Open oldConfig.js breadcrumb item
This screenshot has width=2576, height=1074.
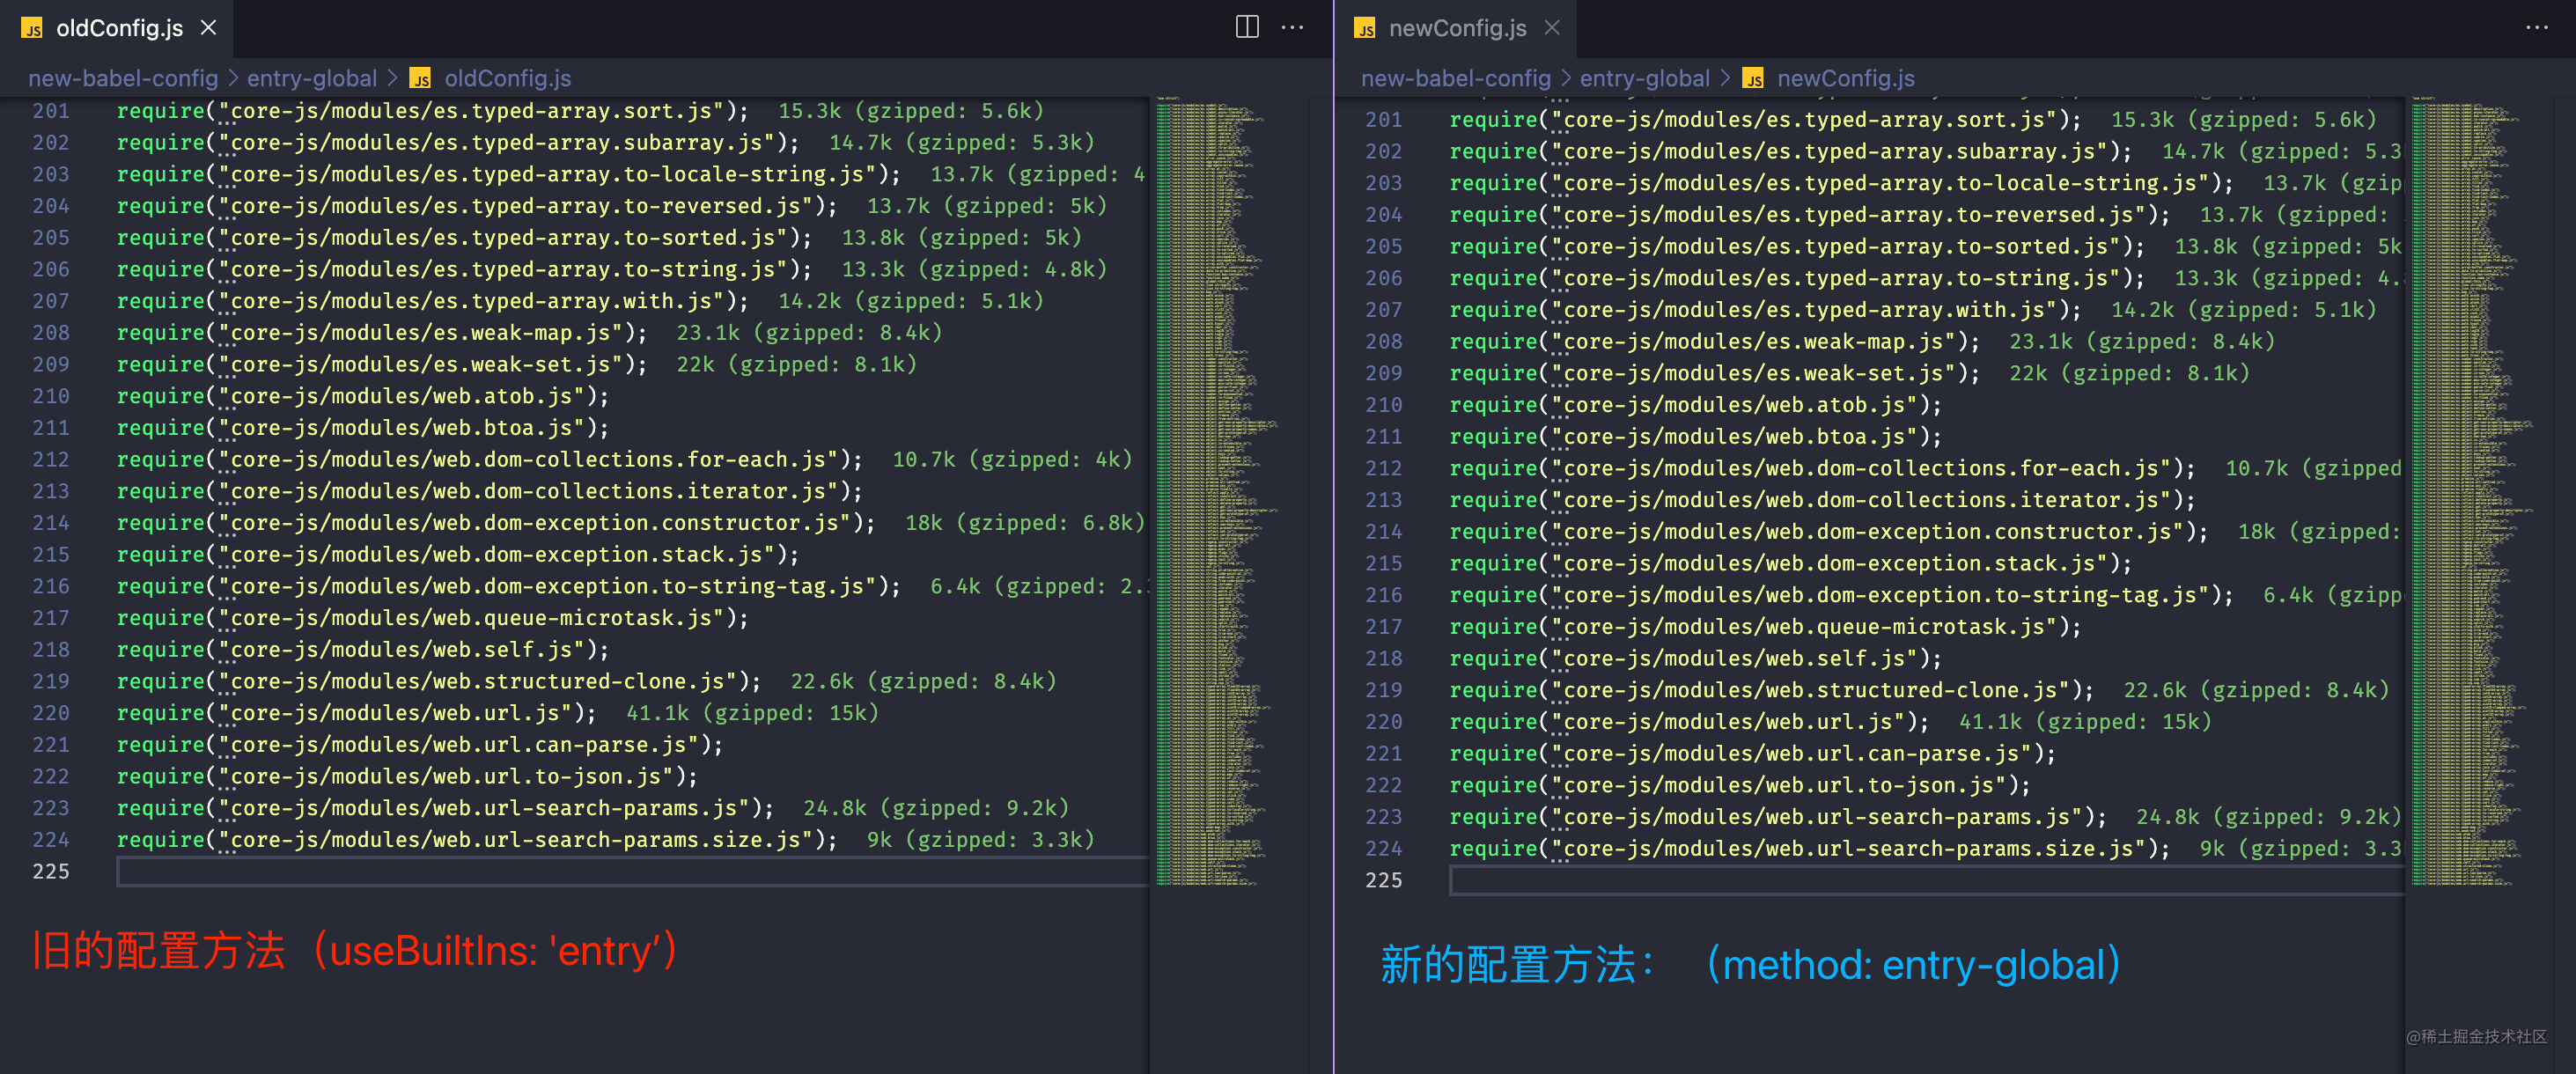(508, 78)
